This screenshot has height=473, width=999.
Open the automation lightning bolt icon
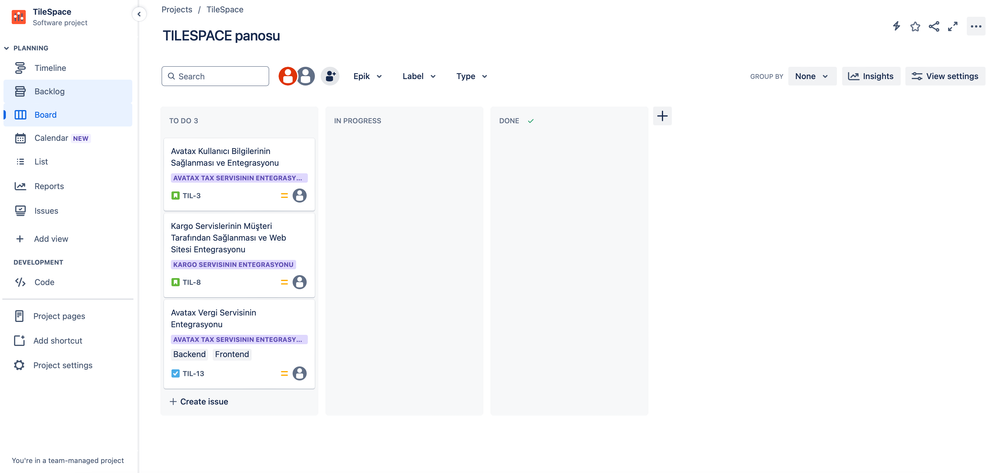click(896, 26)
